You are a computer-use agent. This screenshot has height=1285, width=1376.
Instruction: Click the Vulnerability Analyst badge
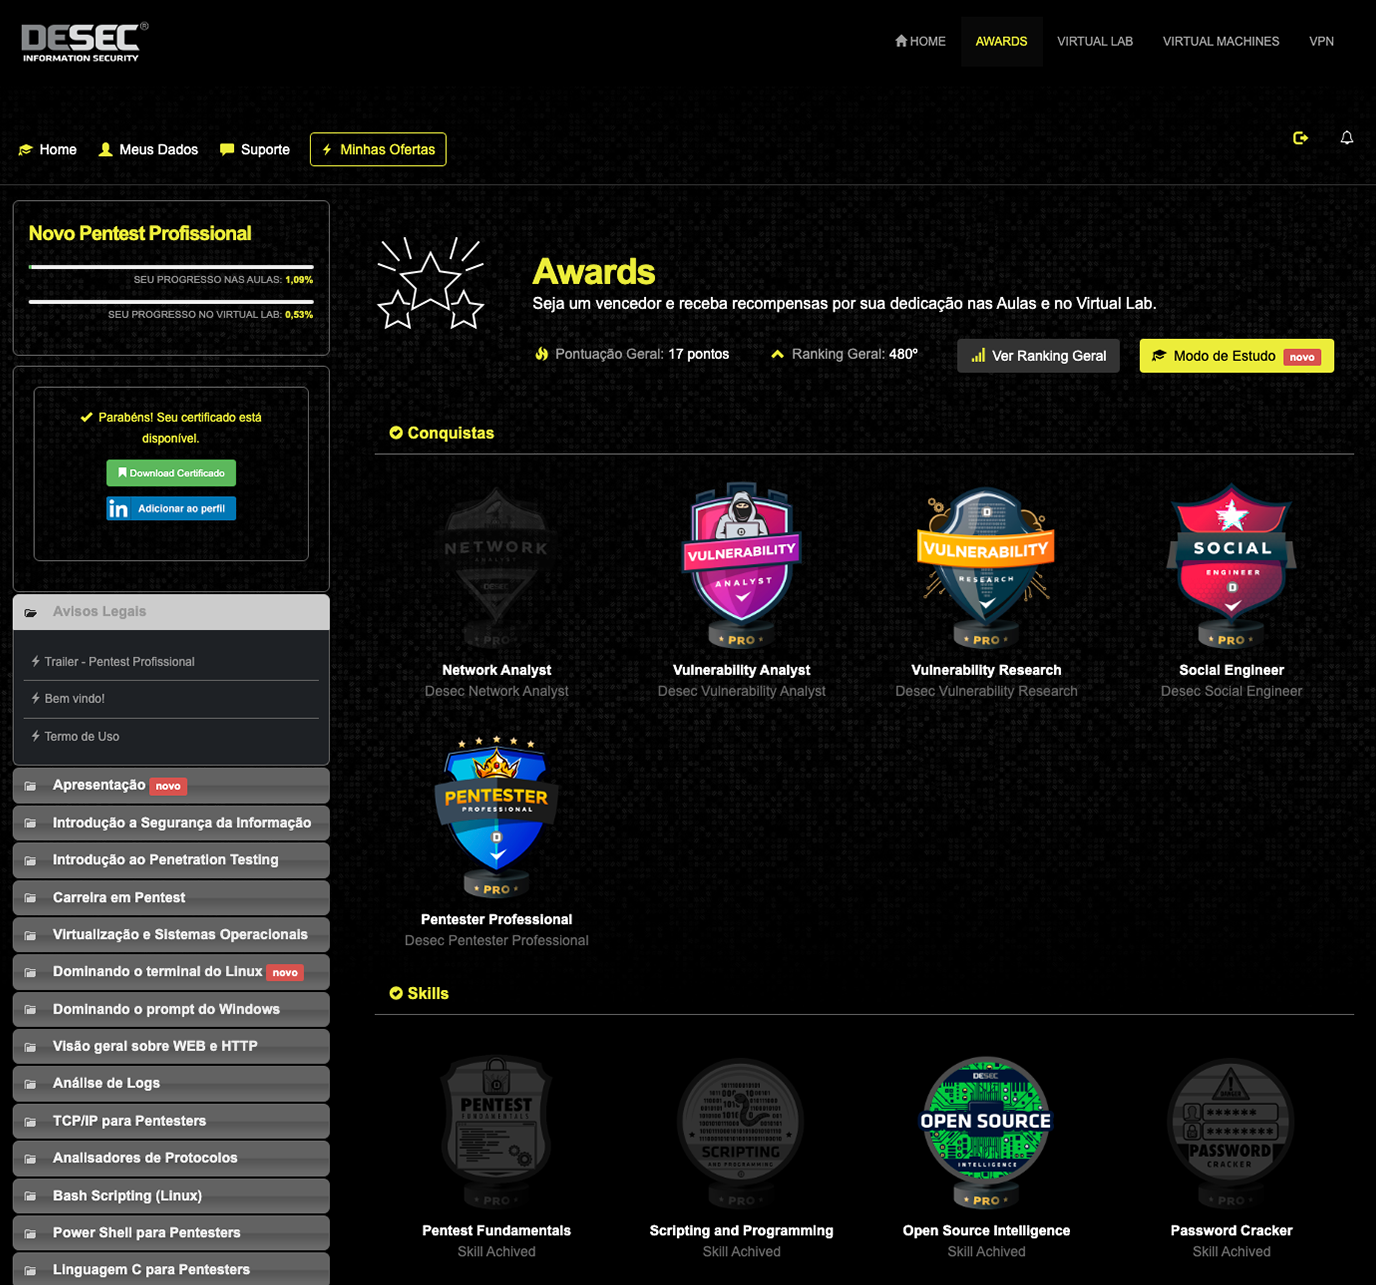[x=742, y=567]
